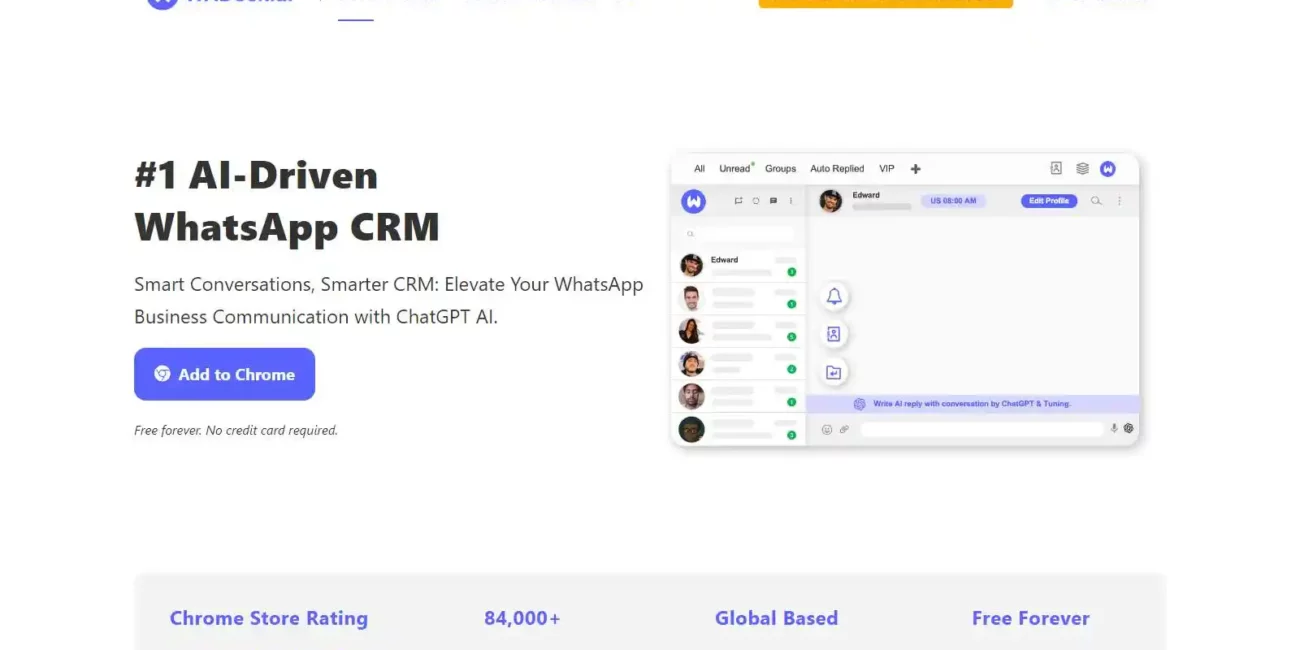Open the chat list three-dot menu
The height and width of the screenshot is (650, 1300).
tap(791, 201)
